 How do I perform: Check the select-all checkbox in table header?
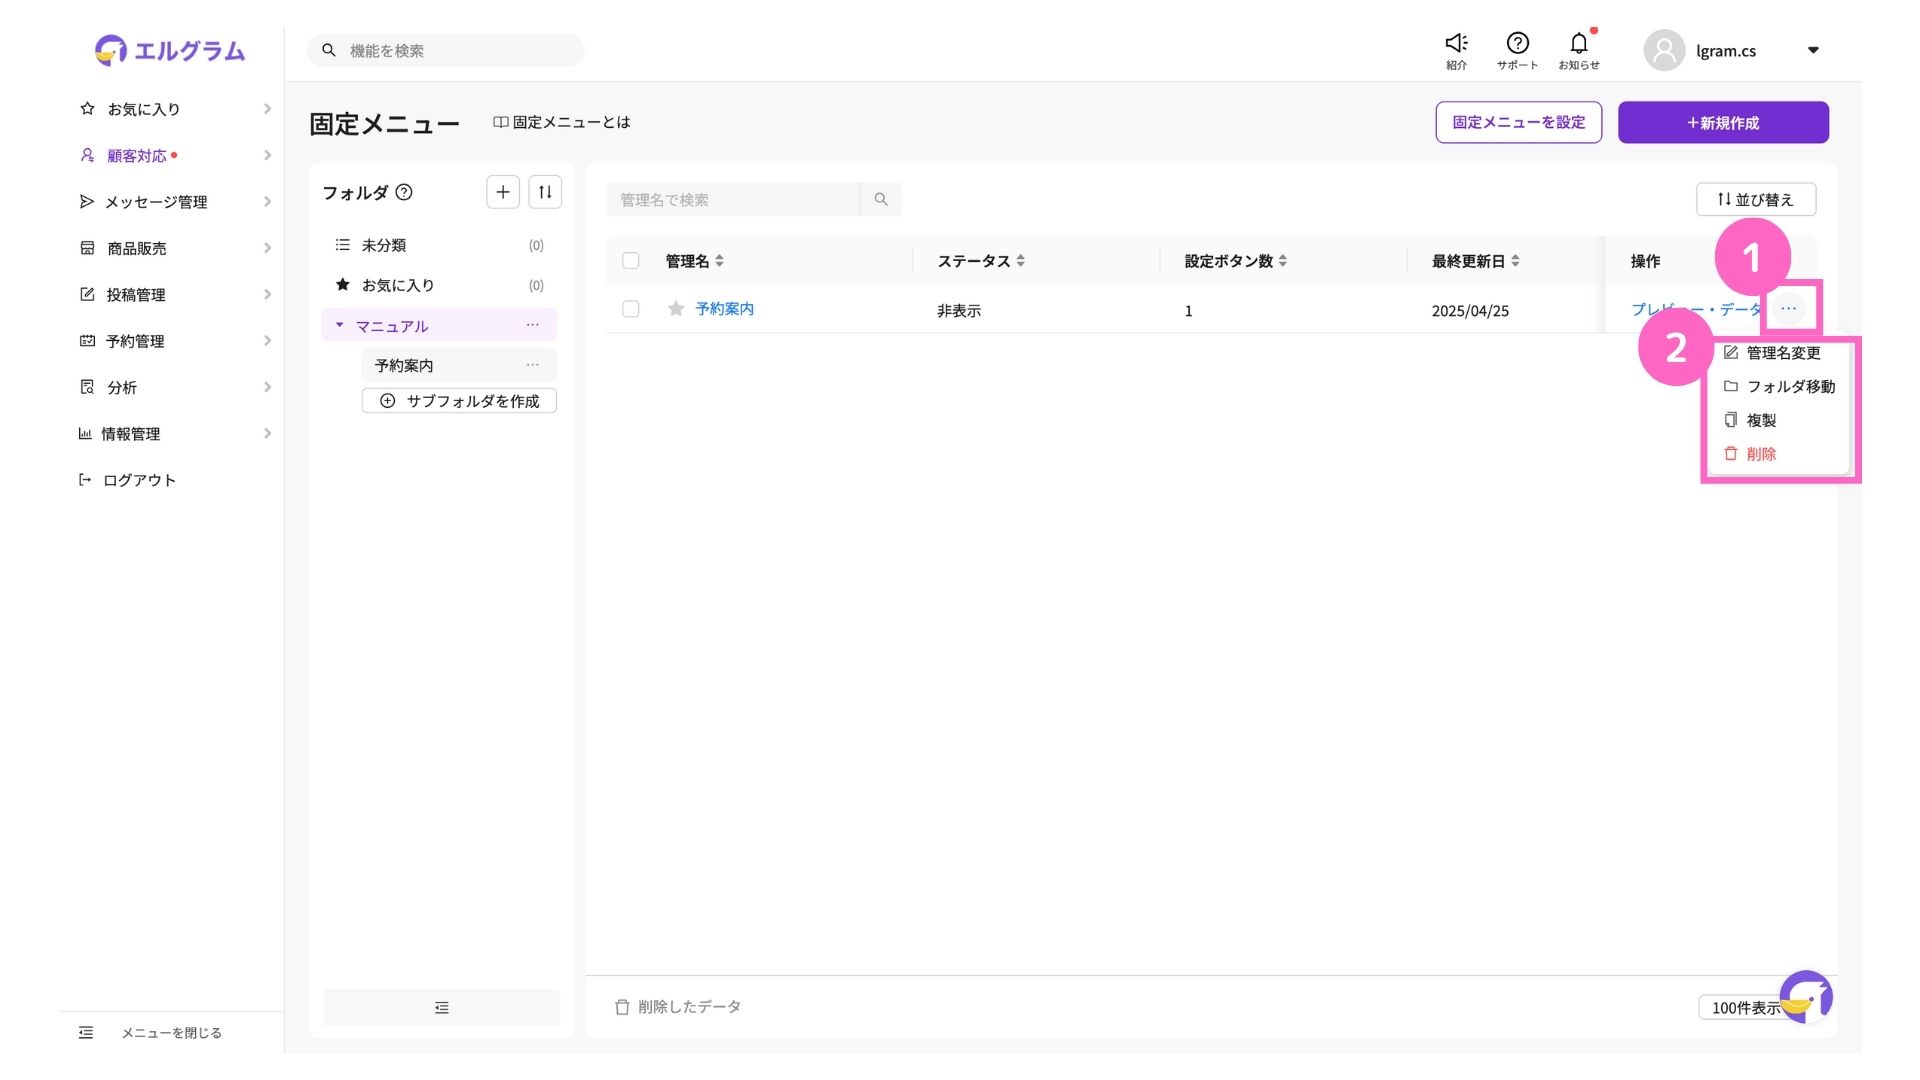coord(631,261)
